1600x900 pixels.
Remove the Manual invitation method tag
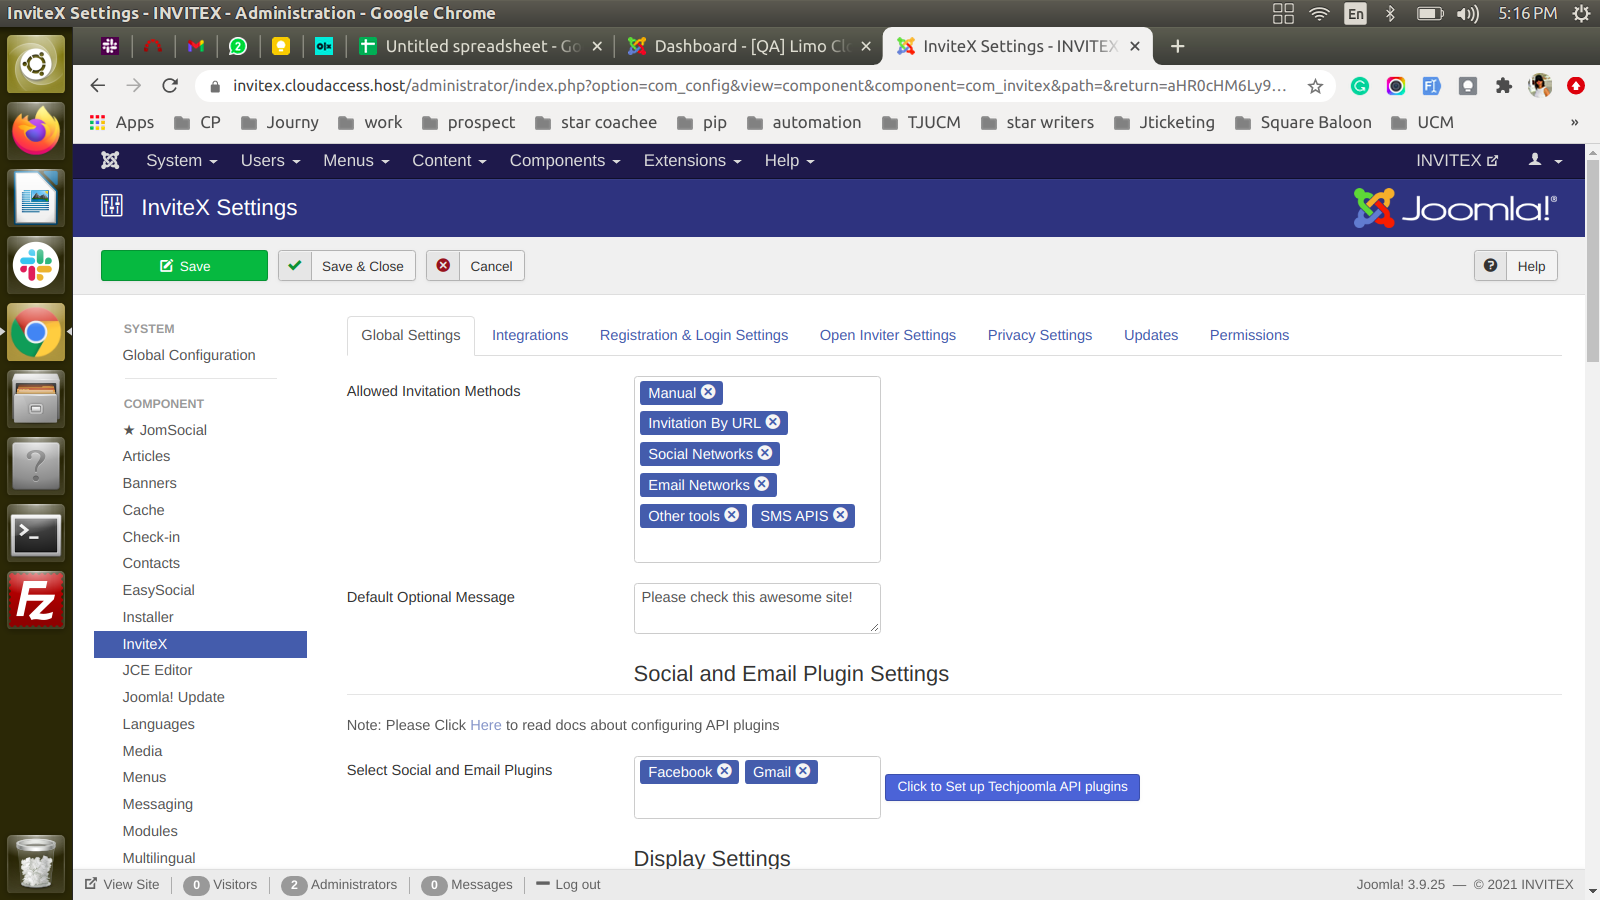708,392
